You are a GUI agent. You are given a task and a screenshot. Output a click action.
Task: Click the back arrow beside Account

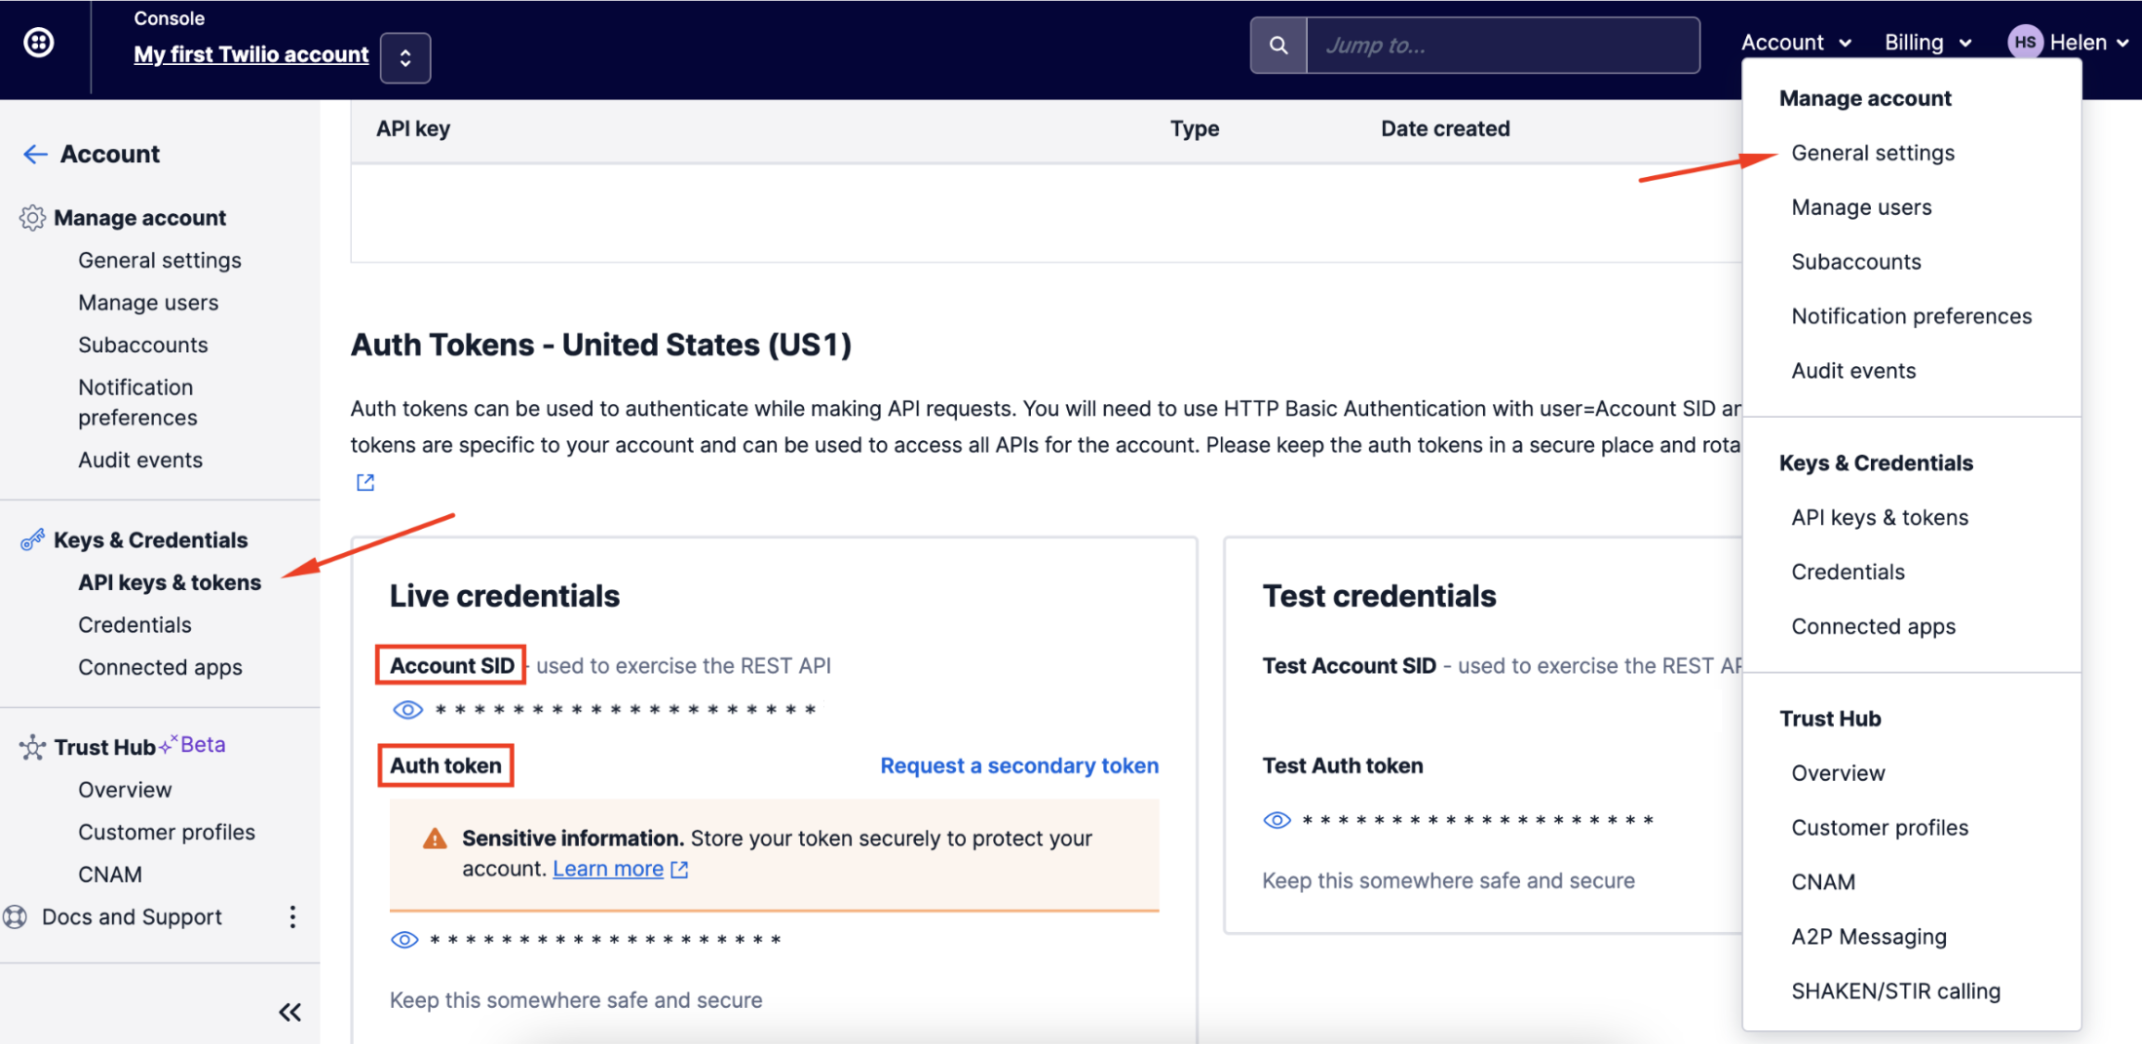coord(35,154)
